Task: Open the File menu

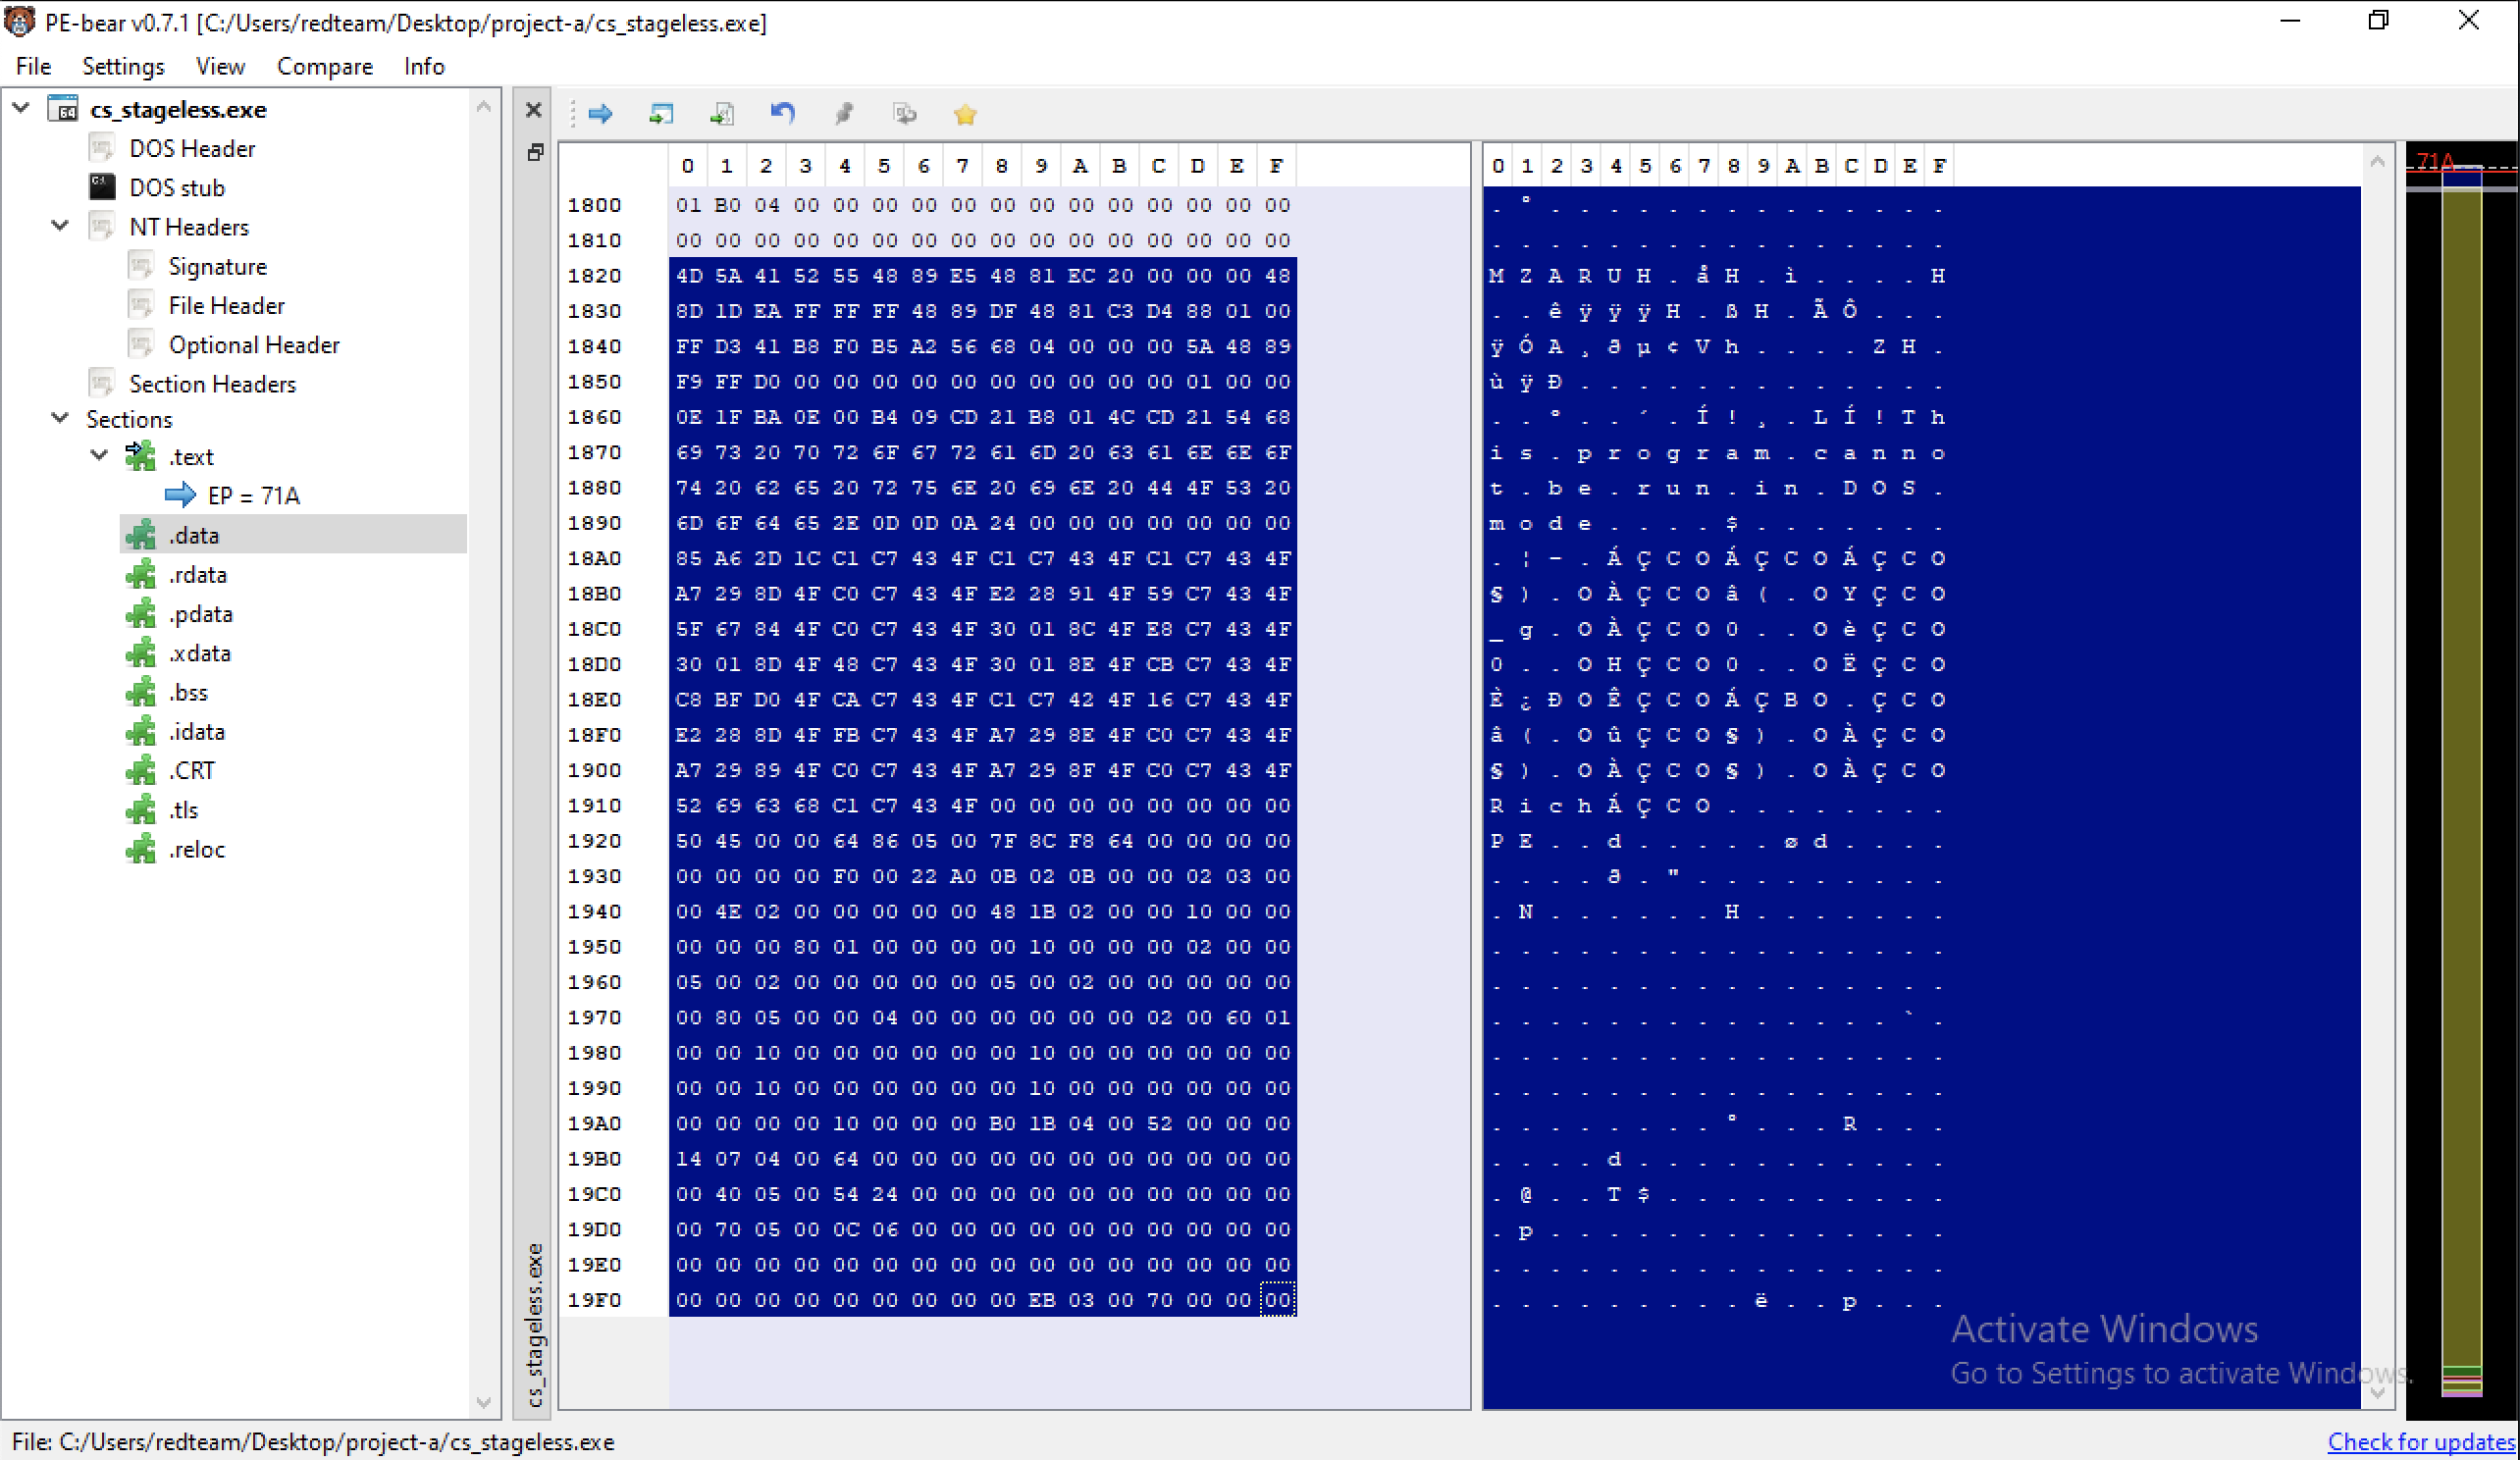Action: pos(33,66)
